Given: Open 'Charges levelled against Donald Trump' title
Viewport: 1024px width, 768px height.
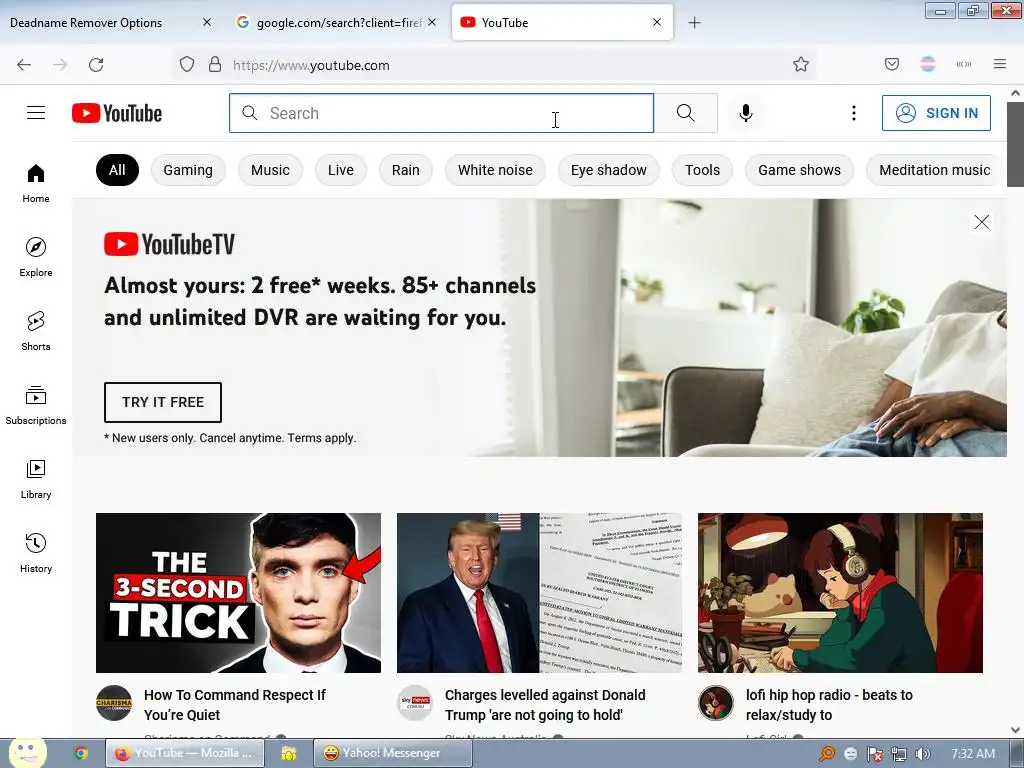Looking at the screenshot, I should pyautogui.click(x=545, y=705).
